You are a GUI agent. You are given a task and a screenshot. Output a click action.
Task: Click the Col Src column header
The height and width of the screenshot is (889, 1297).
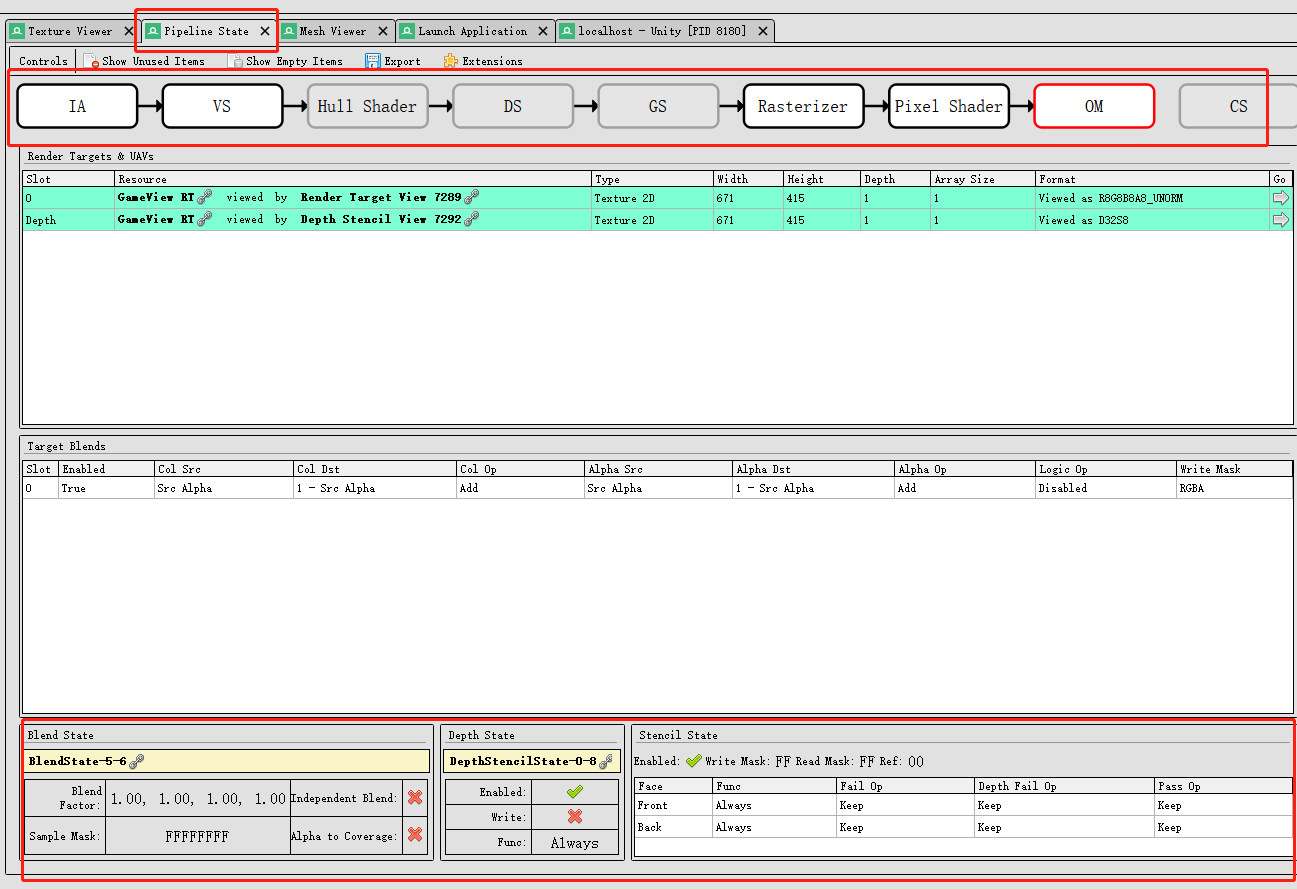[x=224, y=468]
